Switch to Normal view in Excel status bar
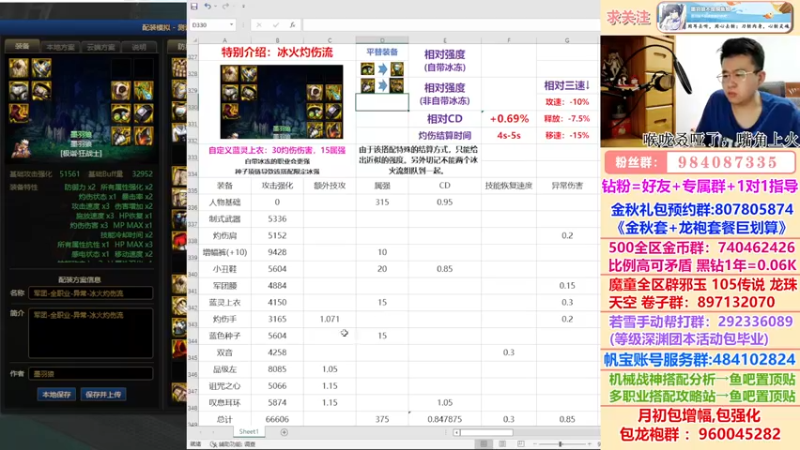The width and height of the screenshot is (800, 450). coord(483,444)
